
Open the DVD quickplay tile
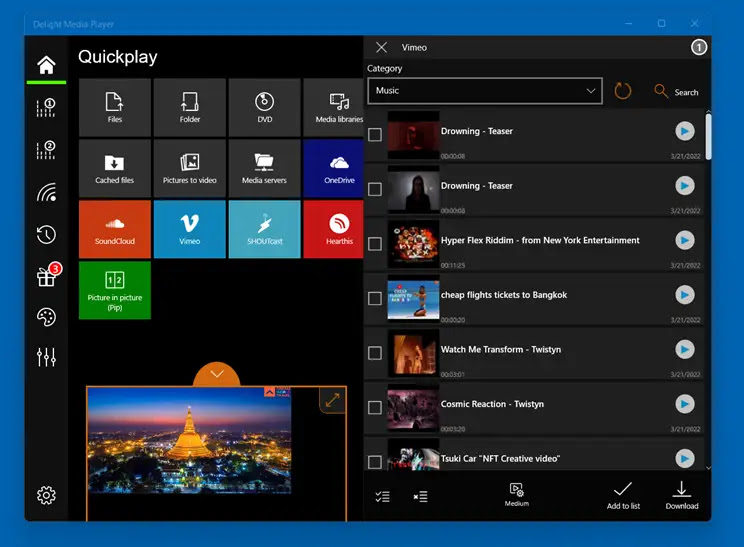pos(265,108)
